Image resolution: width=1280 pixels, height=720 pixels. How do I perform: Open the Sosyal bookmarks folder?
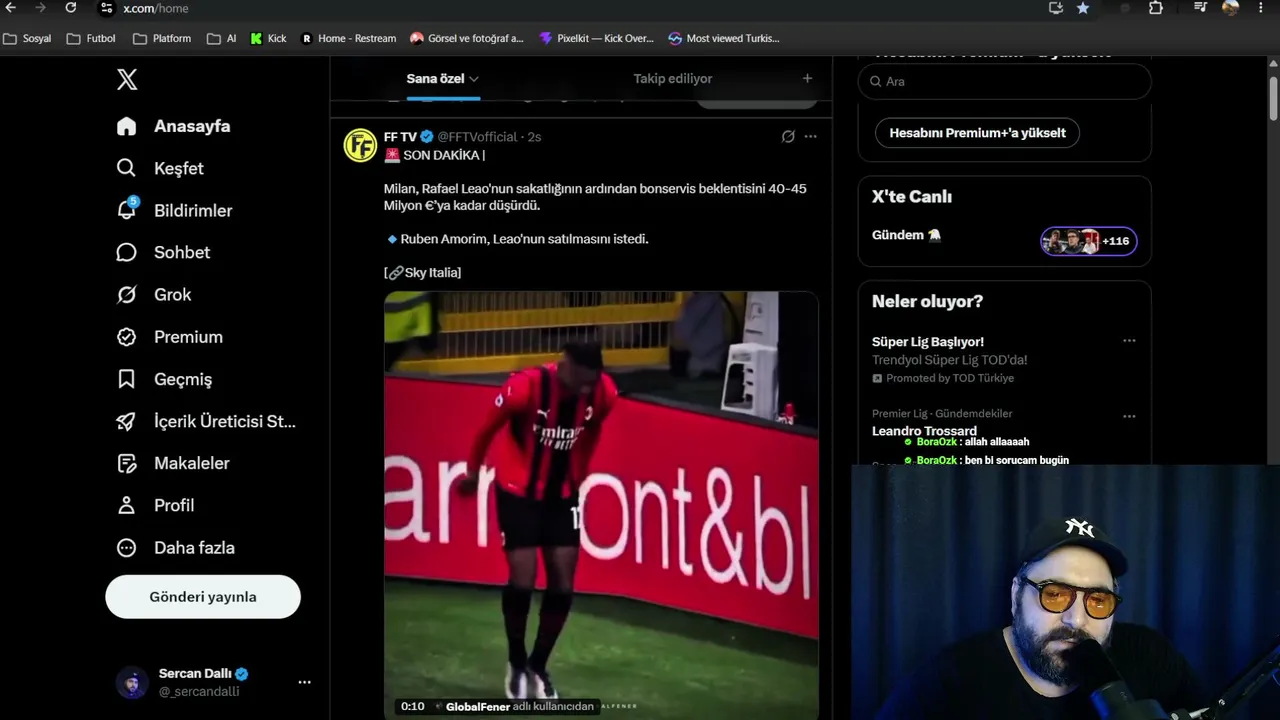click(x=27, y=39)
